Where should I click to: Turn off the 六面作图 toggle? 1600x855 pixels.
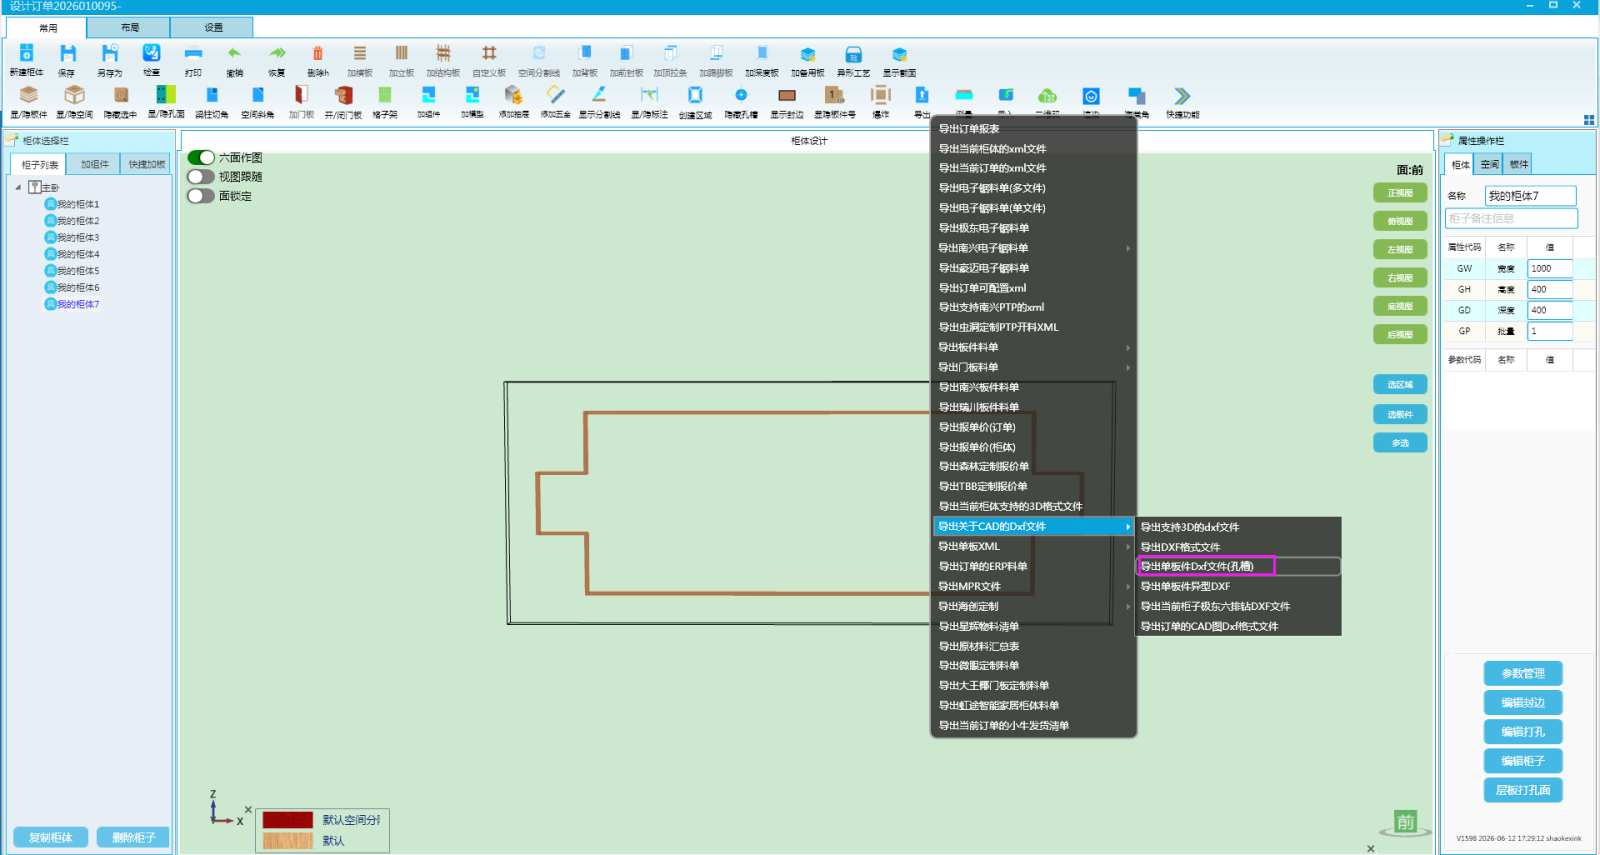pos(201,157)
